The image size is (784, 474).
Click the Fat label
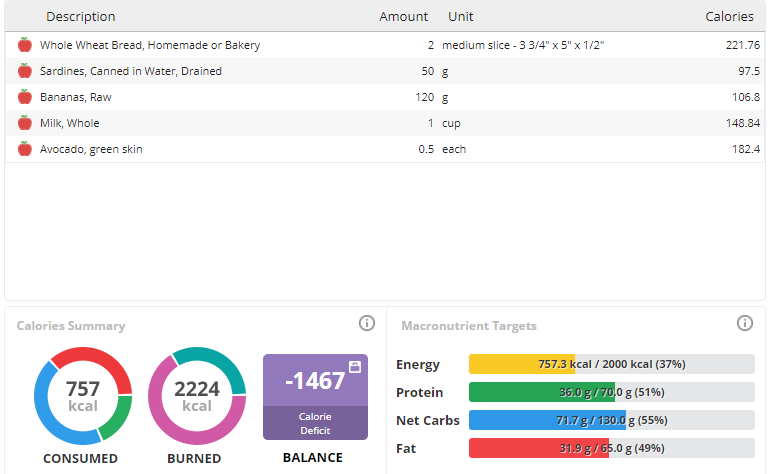pyautogui.click(x=406, y=448)
